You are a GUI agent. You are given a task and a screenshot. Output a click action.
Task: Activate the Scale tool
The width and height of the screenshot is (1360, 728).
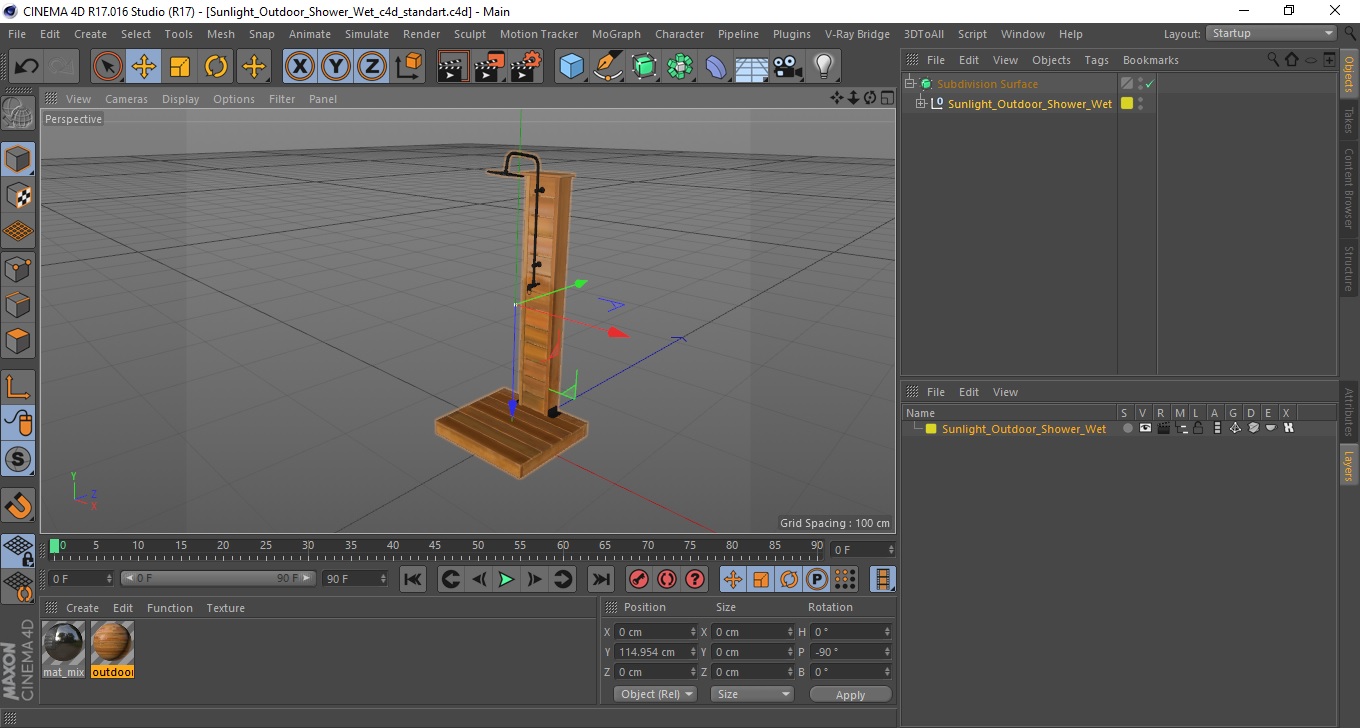coord(180,67)
